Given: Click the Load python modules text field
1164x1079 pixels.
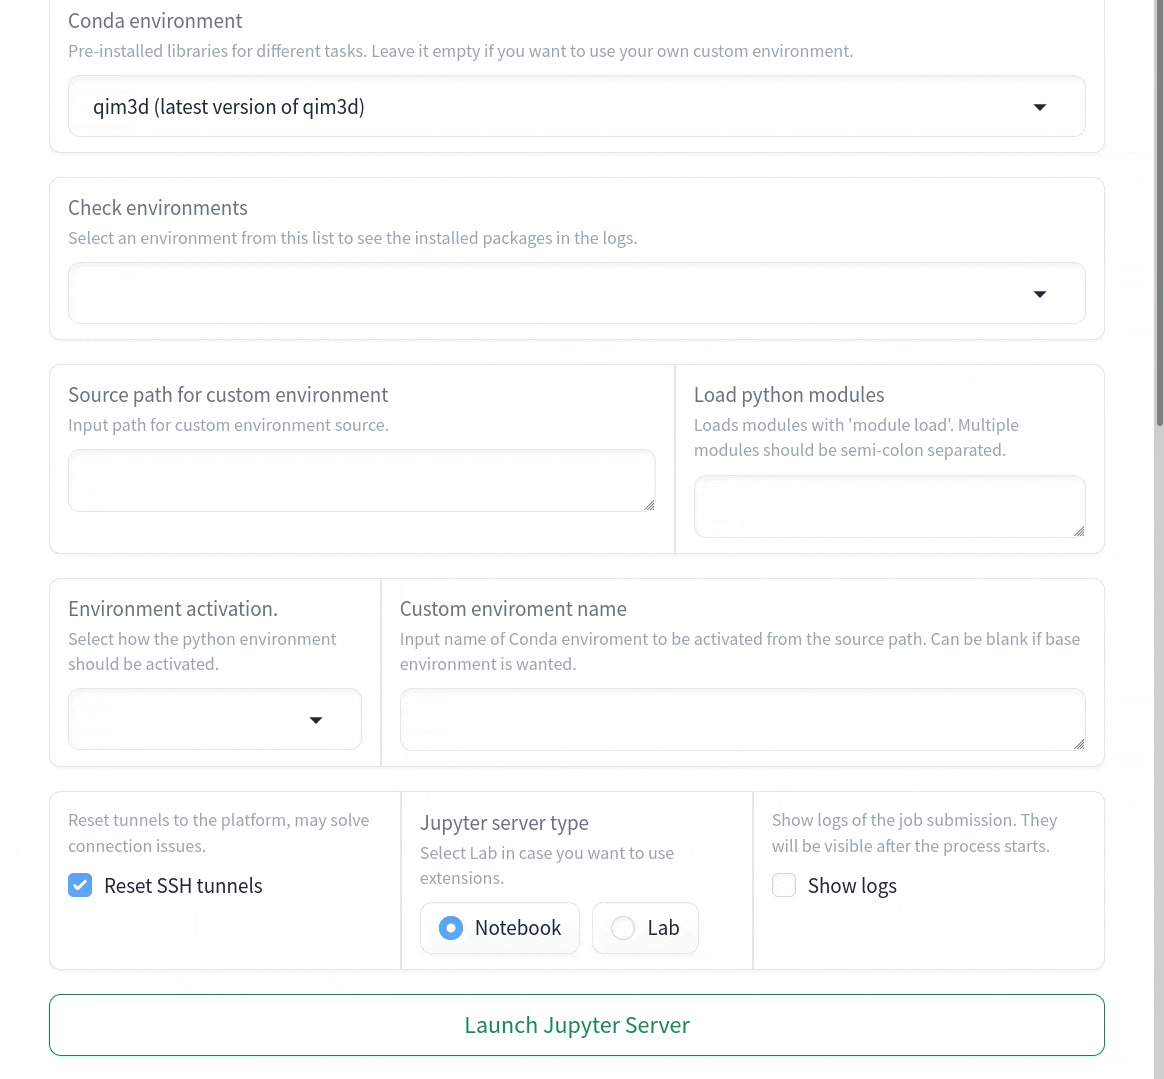Looking at the screenshot, I should 889,506.
